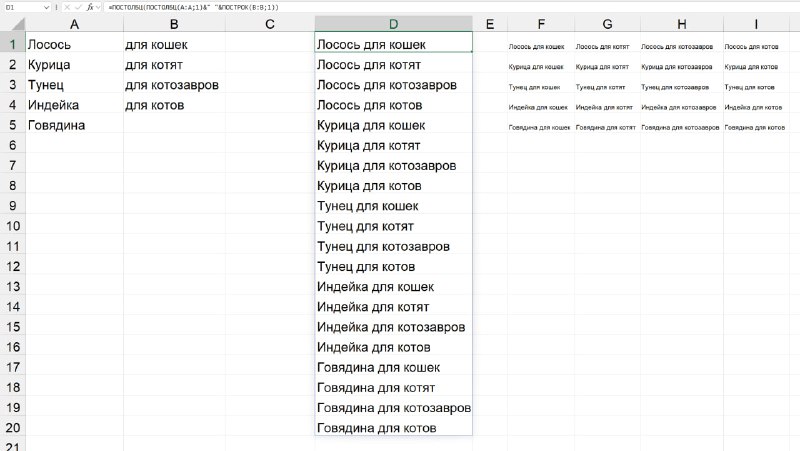Image resolution: width=800 pixels, height=451 pixels.
Task: Expand the dropdown next to the fx button
Action: pyautogui.click(x=98, y=7)
